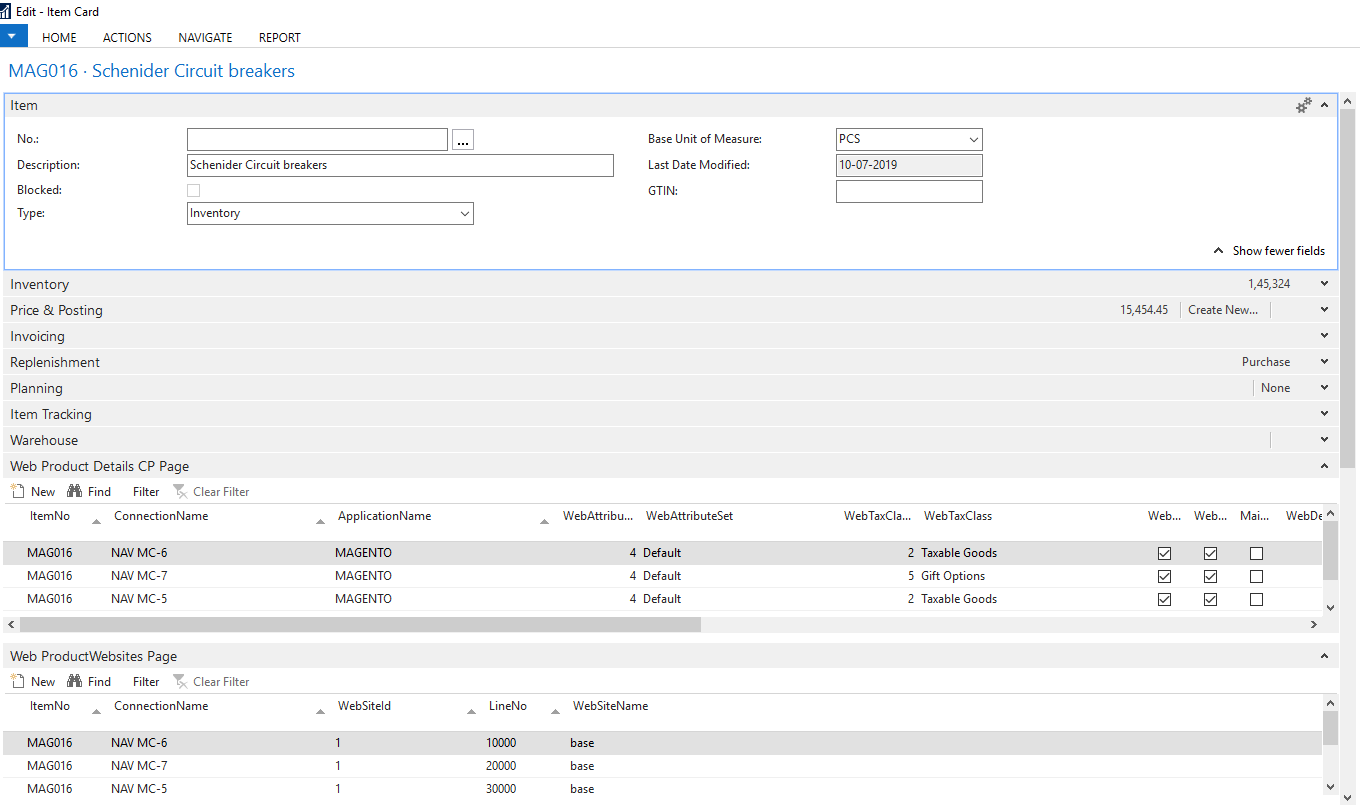Open the blue application menu dropdown button
This screenshot has width=1360, height=805.
pyautogui.click(x=13, y=36)
